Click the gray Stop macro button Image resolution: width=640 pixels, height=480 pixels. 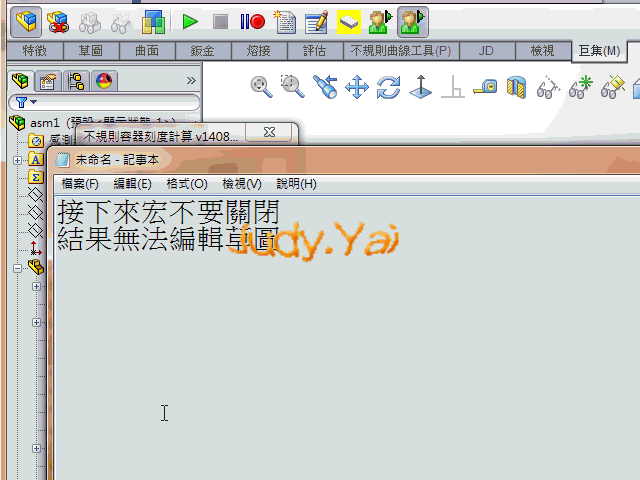(x=220, y=22)
